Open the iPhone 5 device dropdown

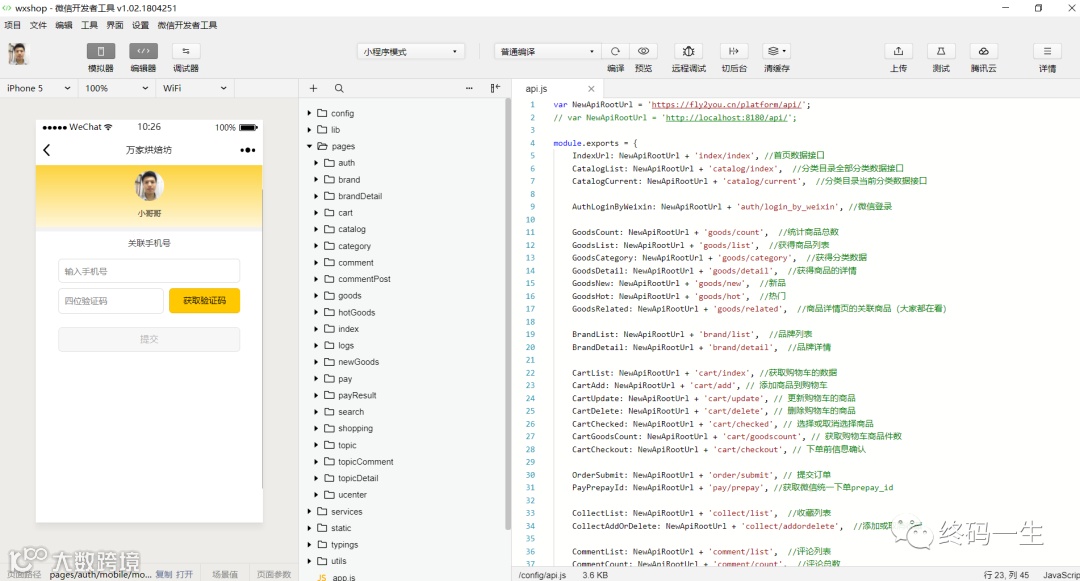coord(38,88)
